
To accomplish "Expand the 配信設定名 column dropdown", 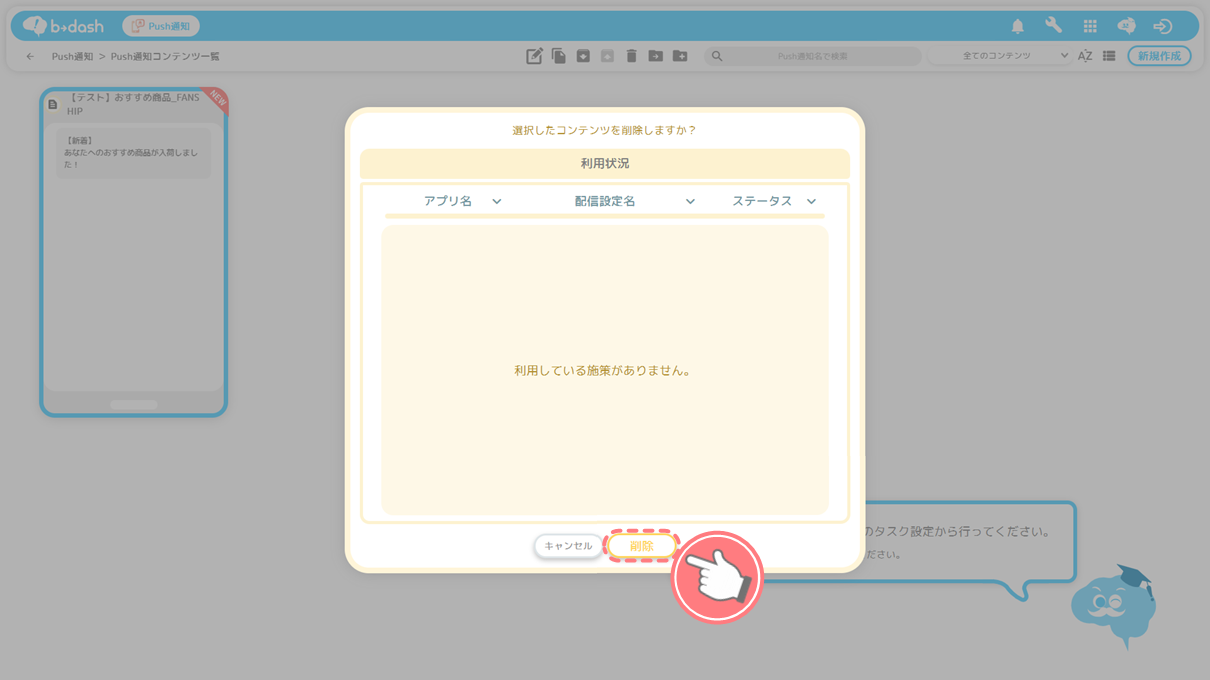I will pos(690,201).
